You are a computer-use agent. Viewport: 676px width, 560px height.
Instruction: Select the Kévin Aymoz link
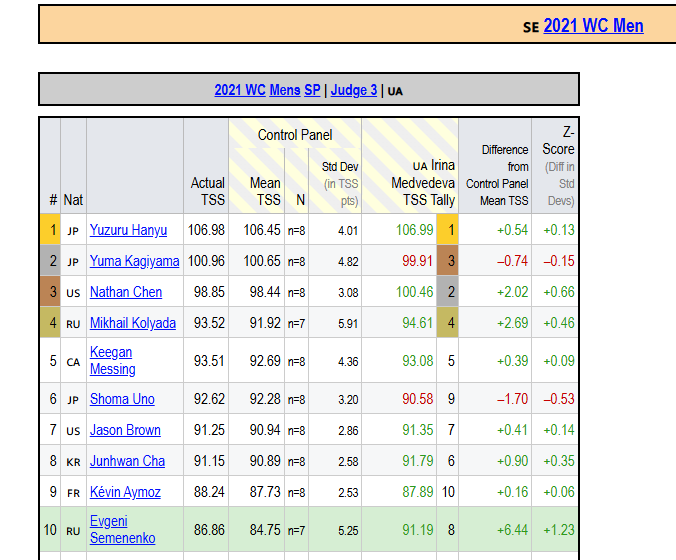124,492
